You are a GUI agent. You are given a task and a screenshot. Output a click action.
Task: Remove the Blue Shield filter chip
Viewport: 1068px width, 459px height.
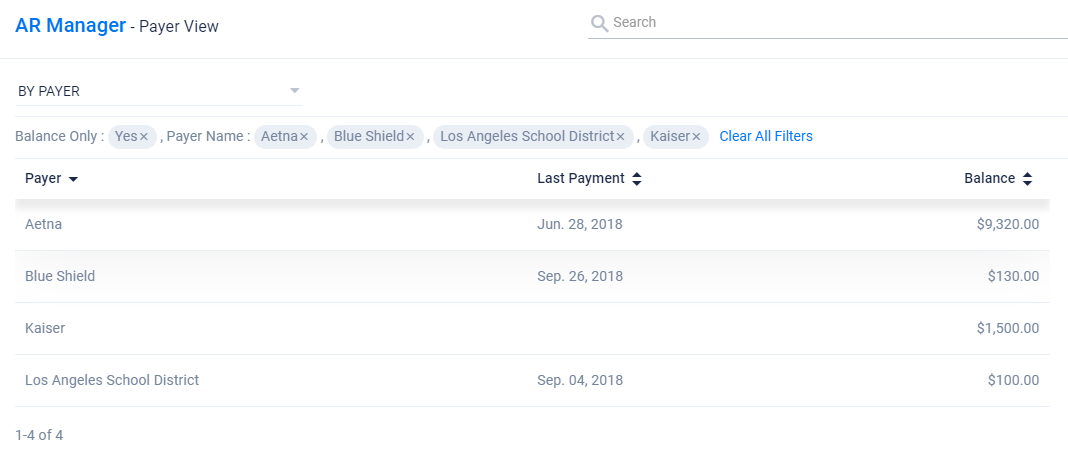pyautogui.click(x=410, y=136)
